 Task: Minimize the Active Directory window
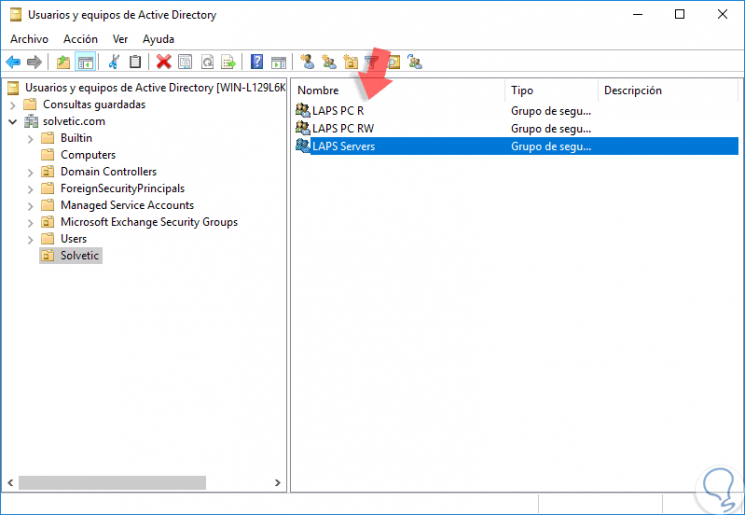[638, 14]
